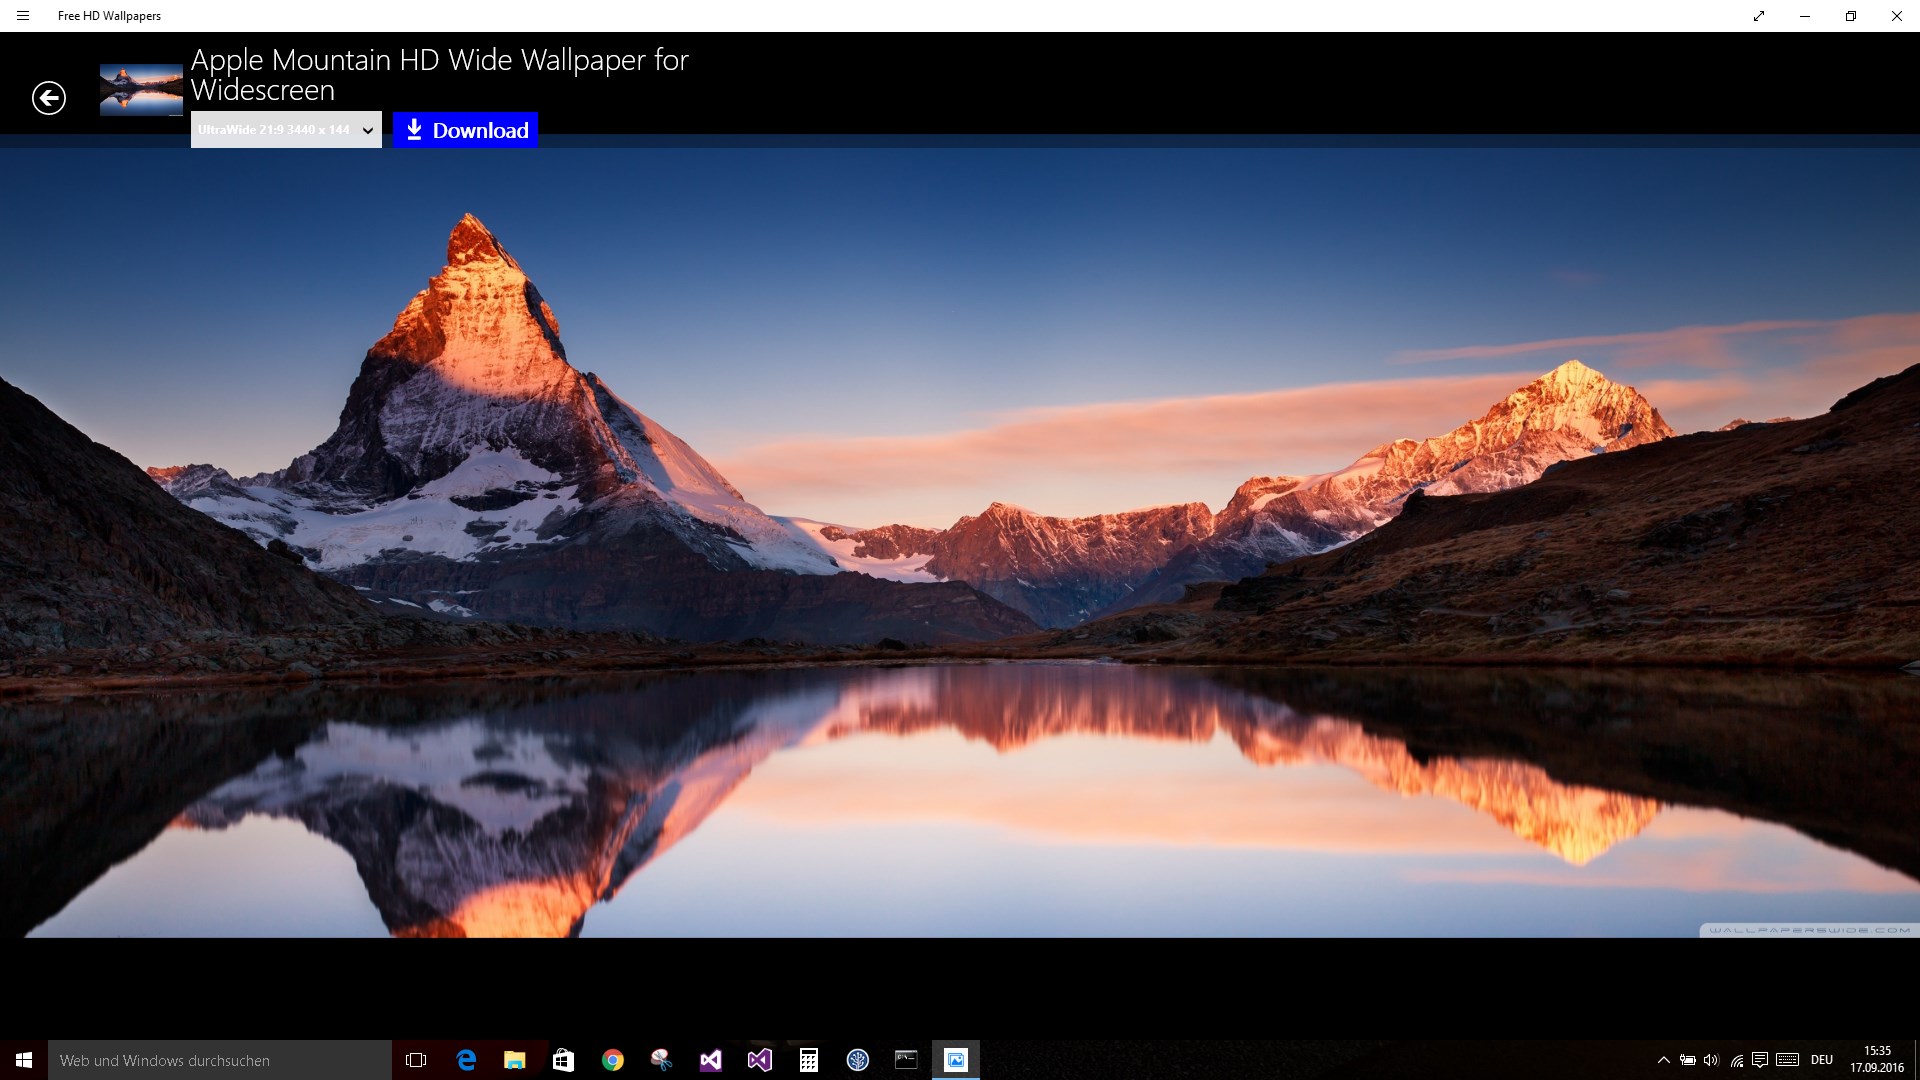This screenshot has height=1080, width=1920.
Task: Launch Microsoft Edge browser
Action: [x=467, y=1059]
